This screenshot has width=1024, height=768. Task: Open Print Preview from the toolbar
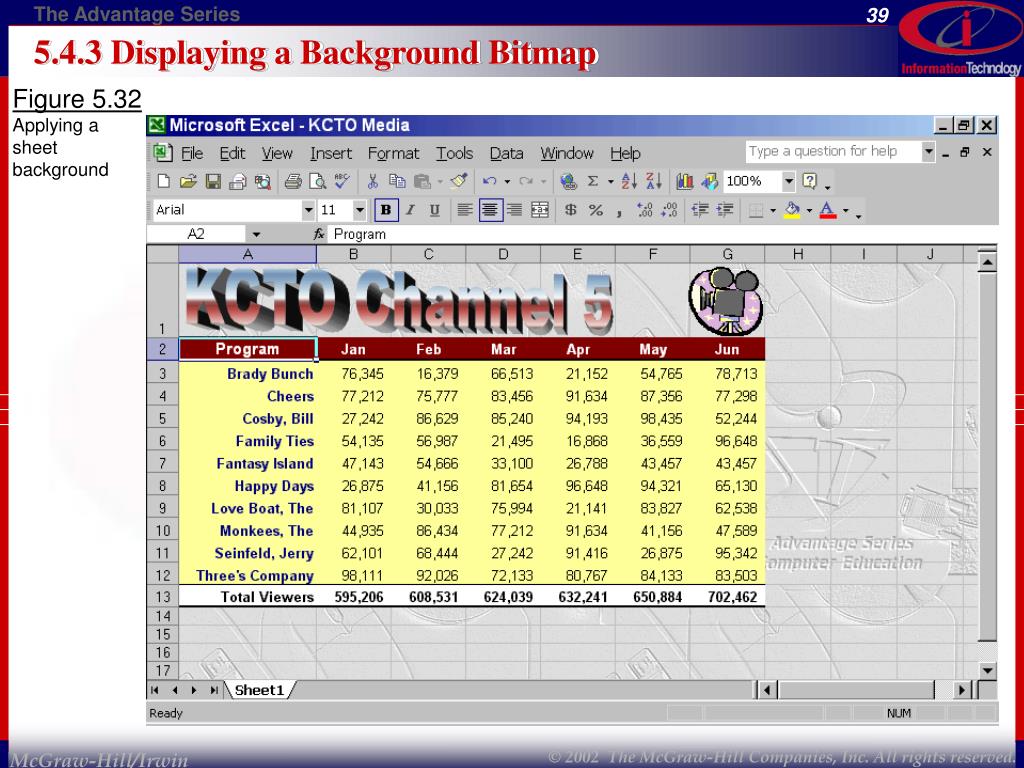point(317,182)
